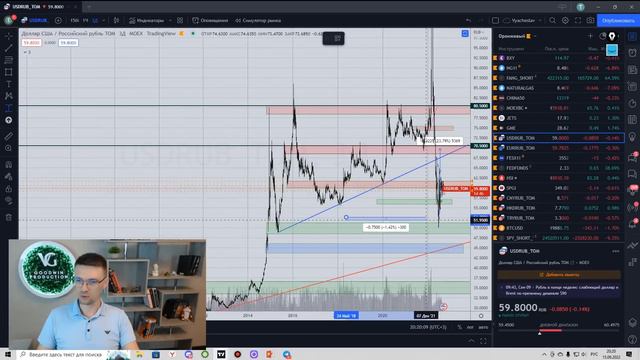Open the Fibonacci tools group
Image resolution: width=640 pixels, height=360 pixels.
(9, 60)
